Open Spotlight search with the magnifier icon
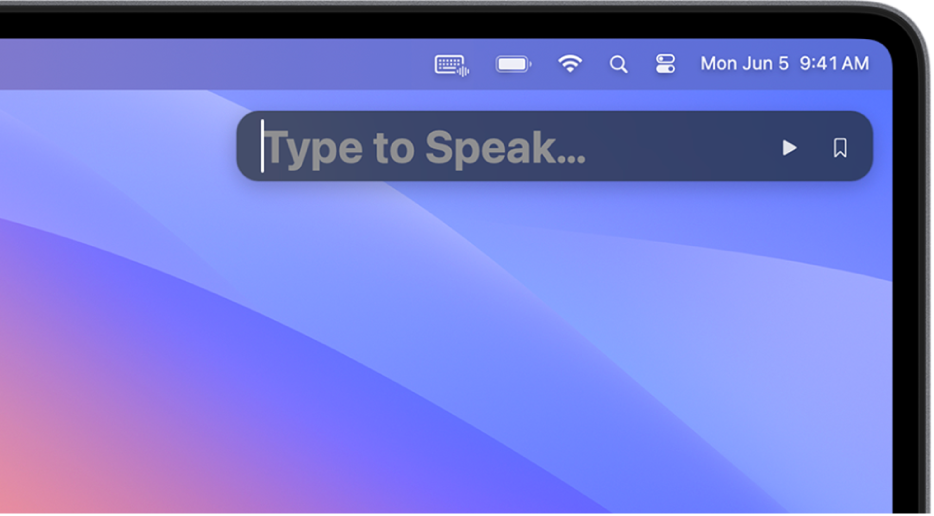The height and width of the screenshot is (516, 934). pos(619,65)
